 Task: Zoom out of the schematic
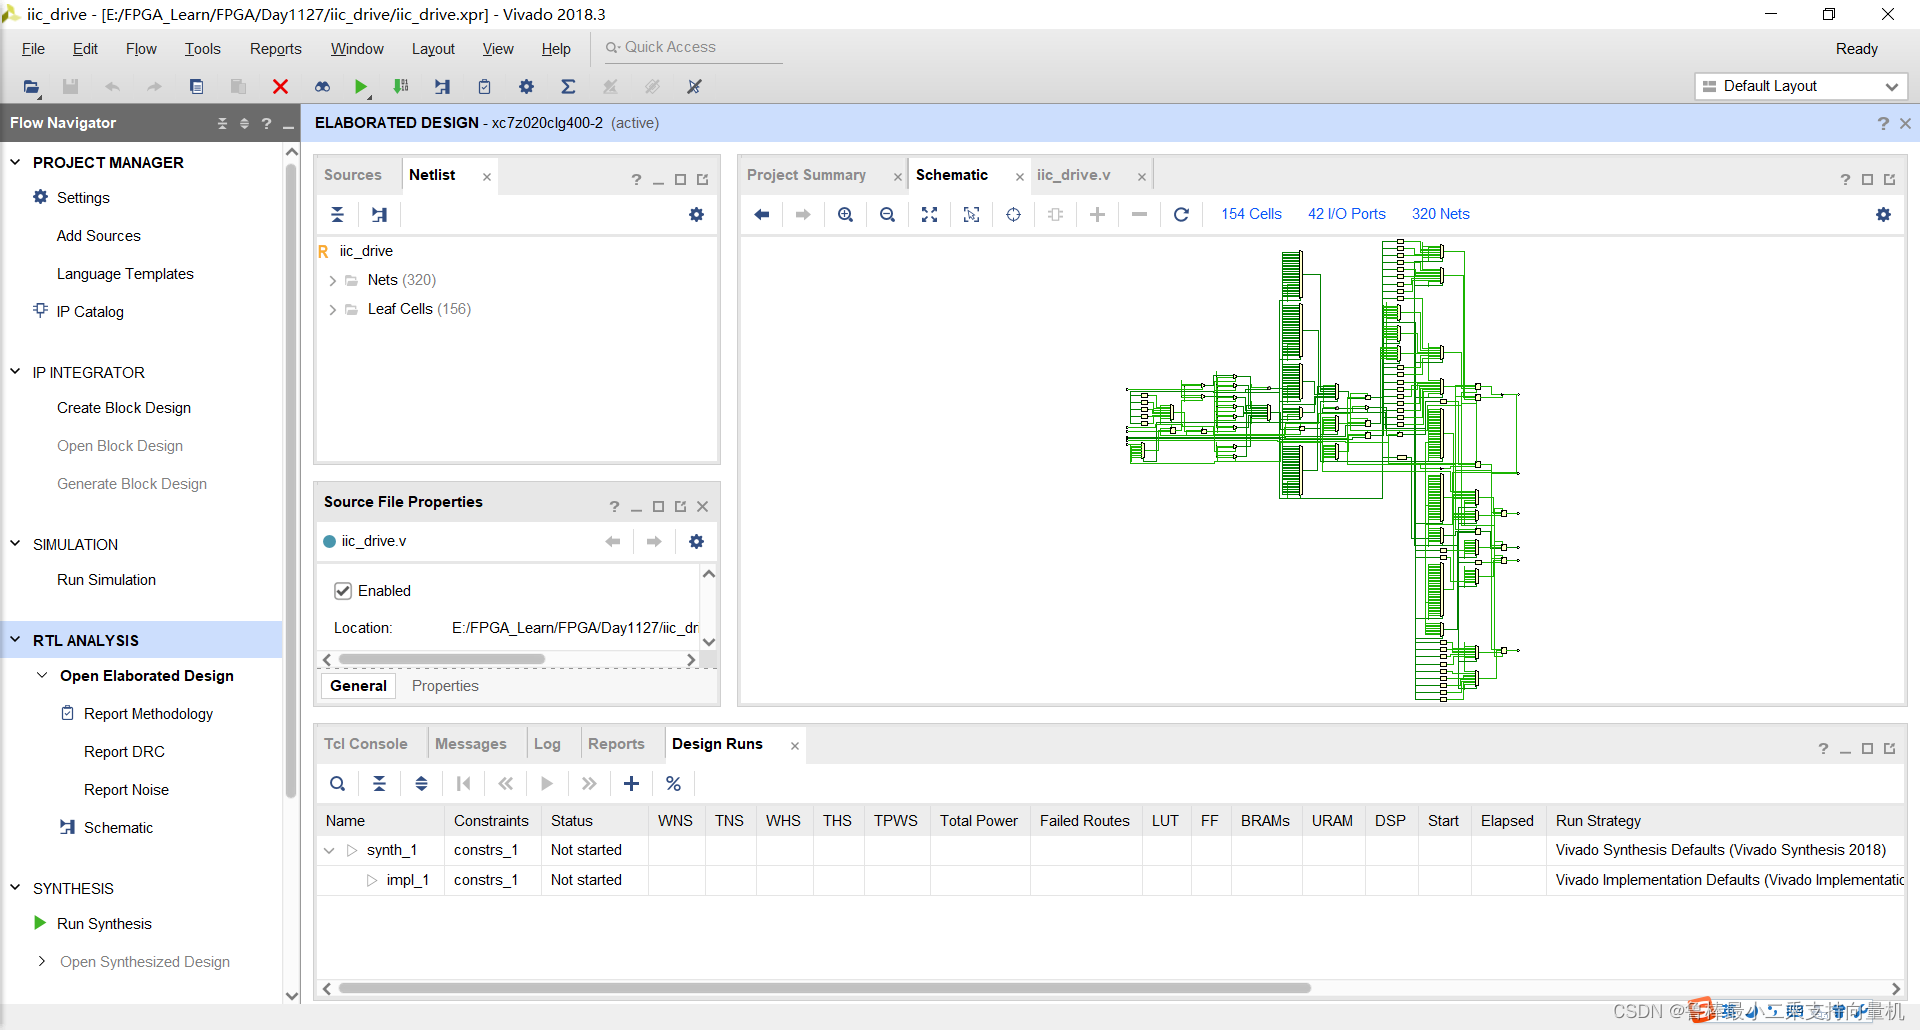pyautogui.click(x=887, y=214)
